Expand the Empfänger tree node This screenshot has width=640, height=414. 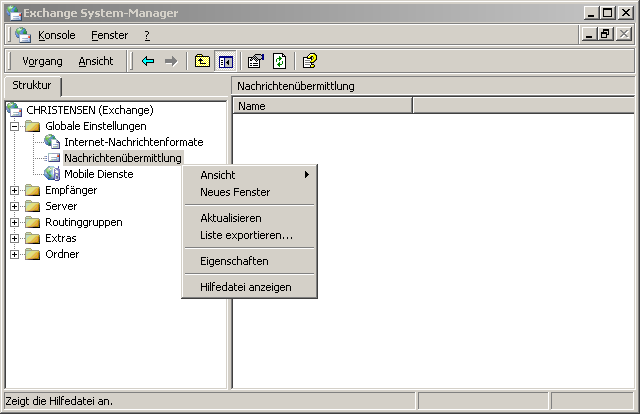14,190
